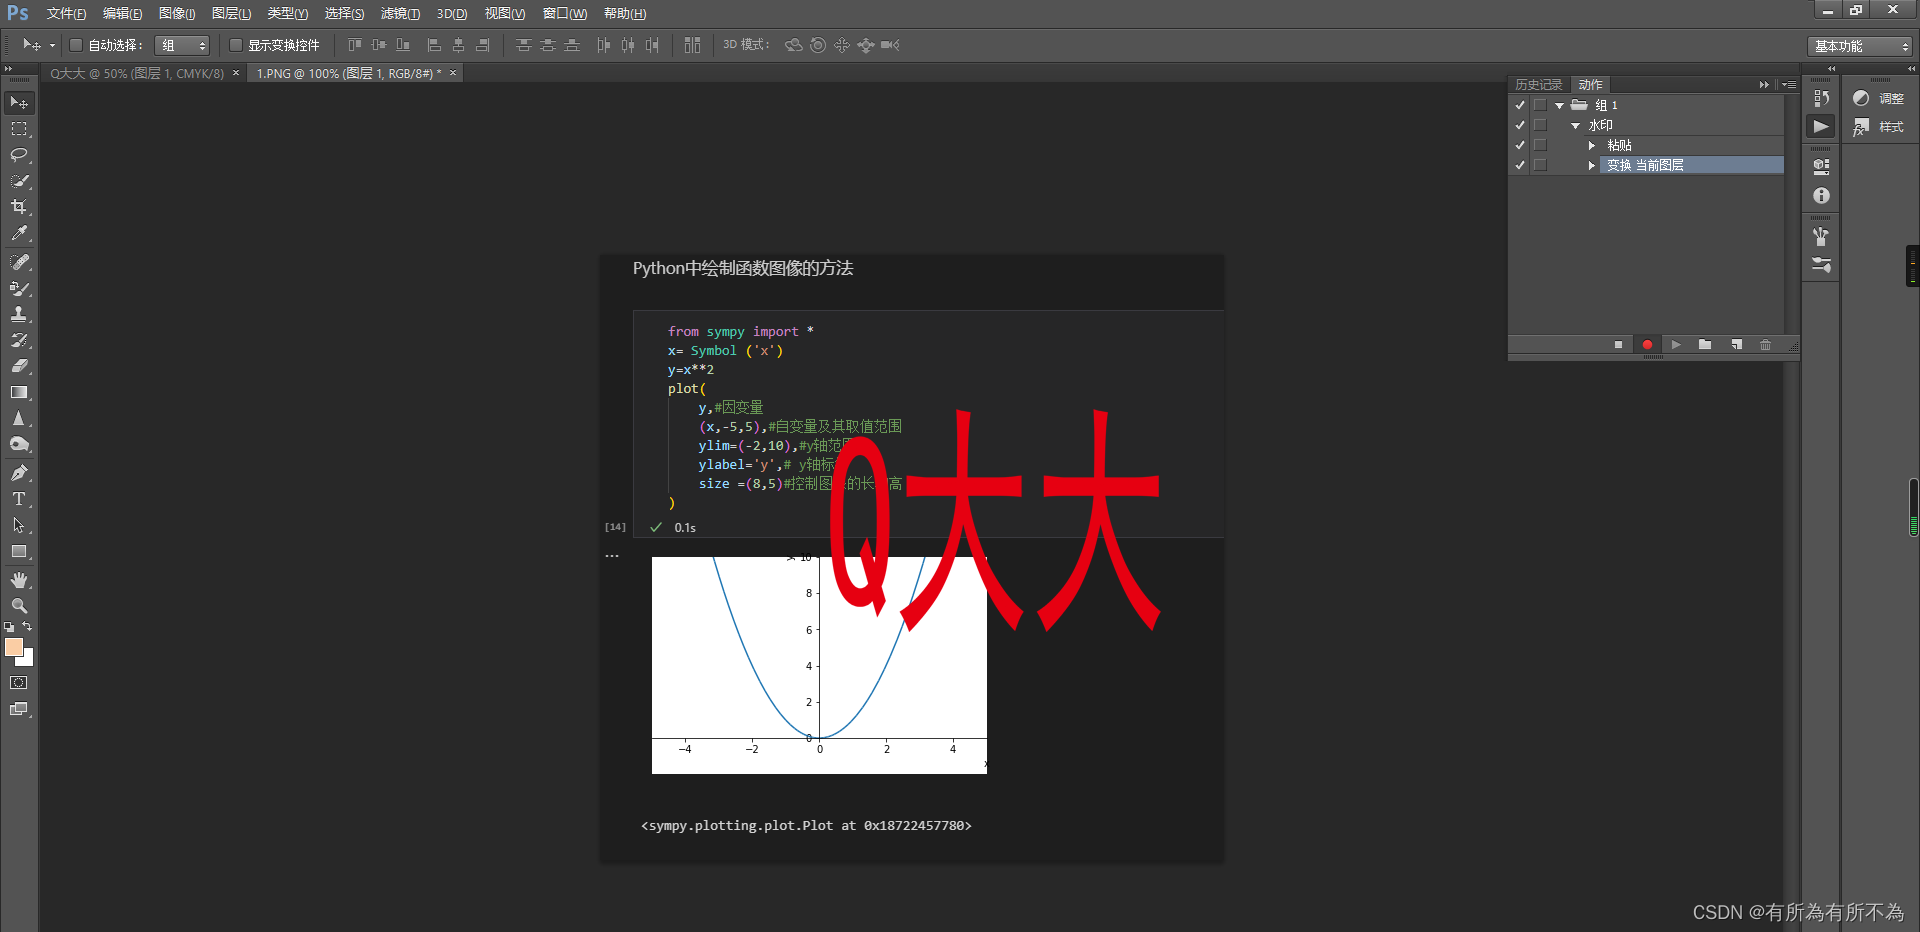
Task: Expand the 变换 当前图层 step
Action: pyautogui.click(x=1591, y=165)
